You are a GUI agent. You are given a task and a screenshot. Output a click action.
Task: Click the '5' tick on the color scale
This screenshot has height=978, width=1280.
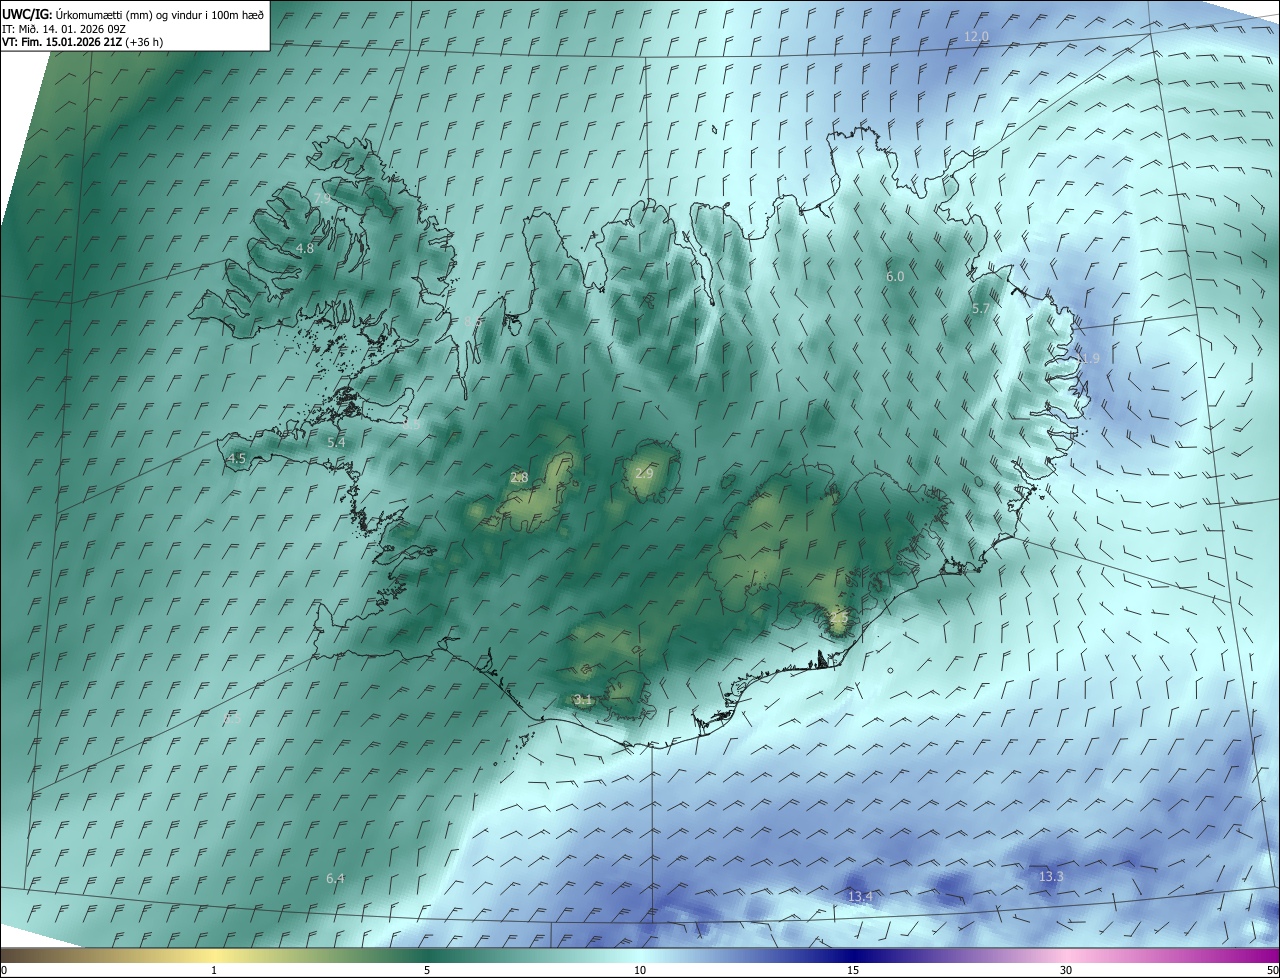tap(427, 970)
